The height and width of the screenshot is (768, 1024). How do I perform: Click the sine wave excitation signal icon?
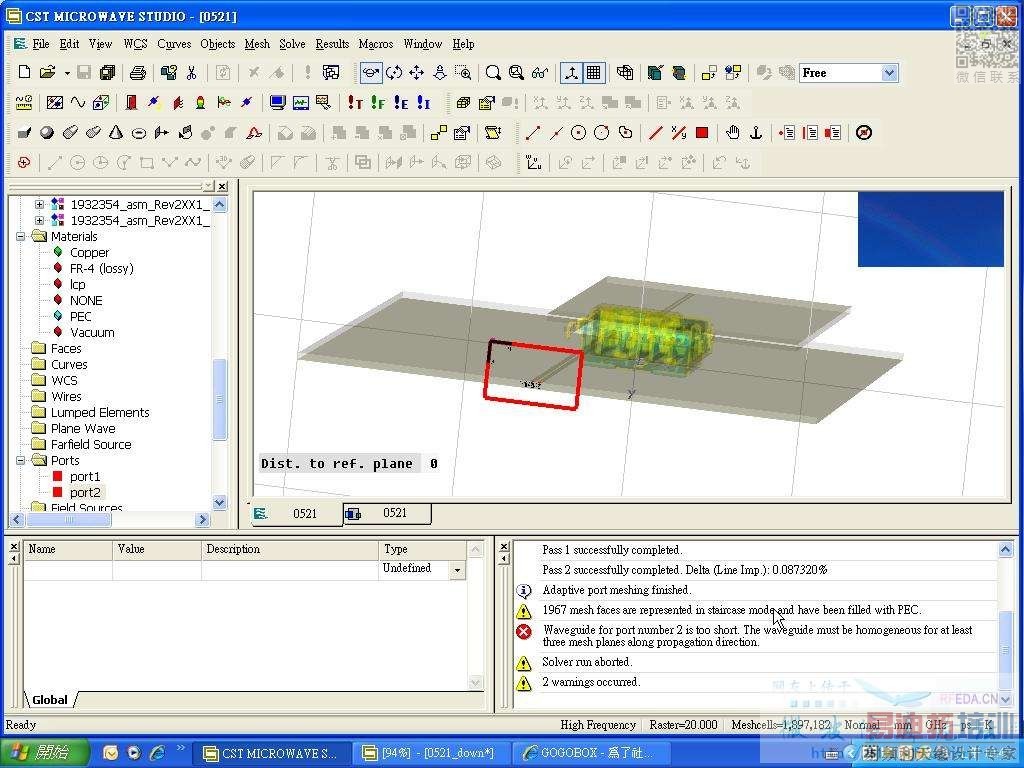click(78, 103)
